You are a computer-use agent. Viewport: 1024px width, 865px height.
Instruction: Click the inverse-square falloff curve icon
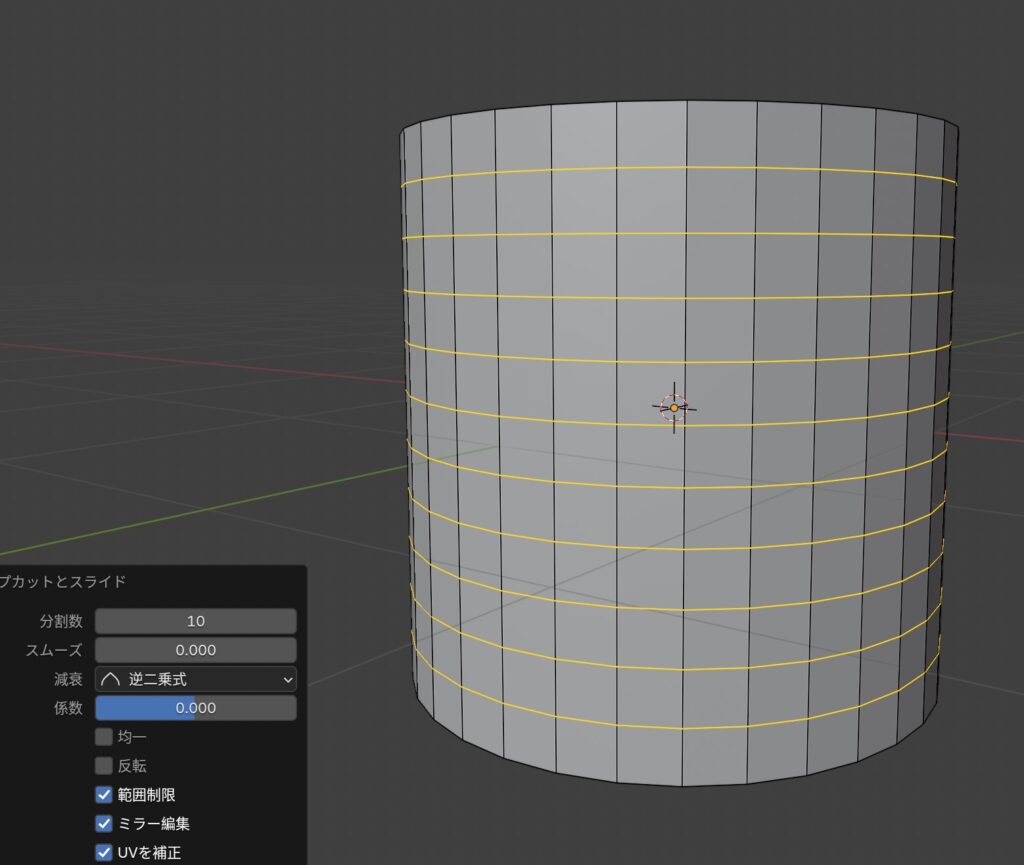click(111, 679)
